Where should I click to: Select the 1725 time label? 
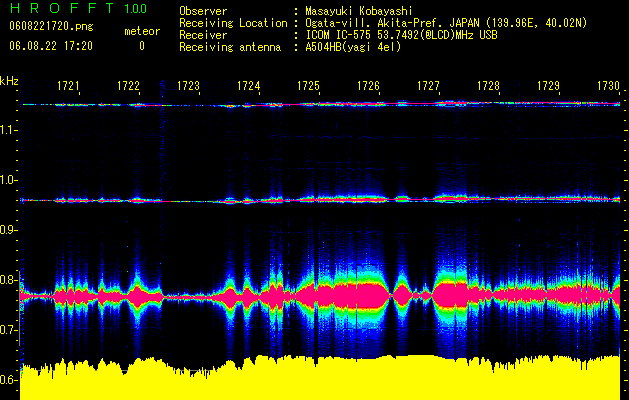point(308,85)
